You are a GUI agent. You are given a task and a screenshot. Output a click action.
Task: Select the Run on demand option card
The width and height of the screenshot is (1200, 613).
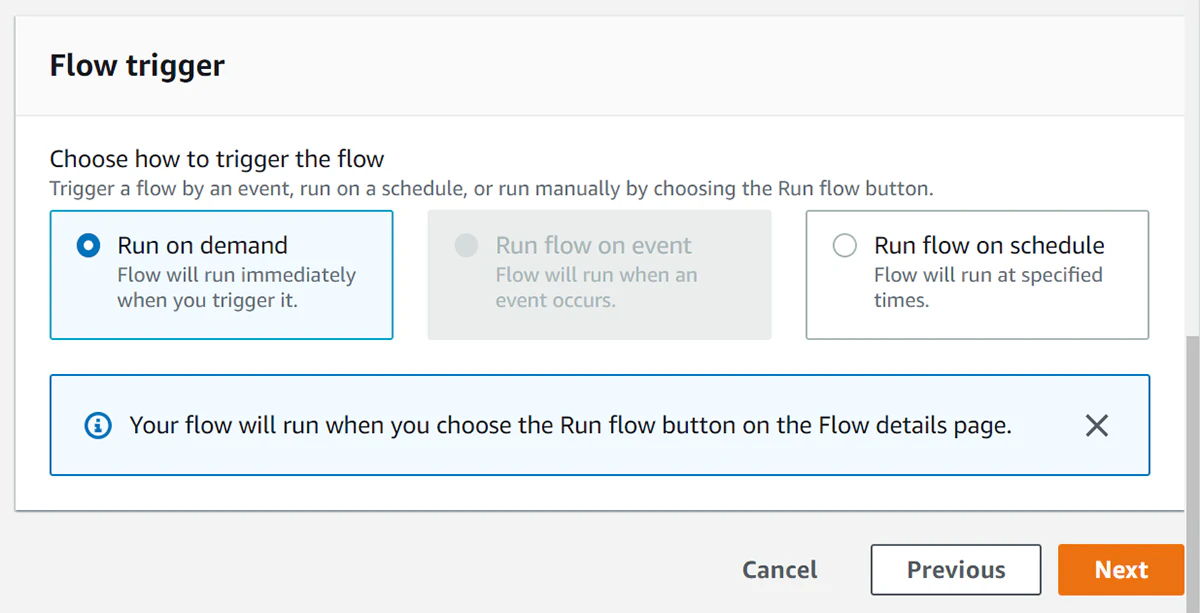pos(221,274)
